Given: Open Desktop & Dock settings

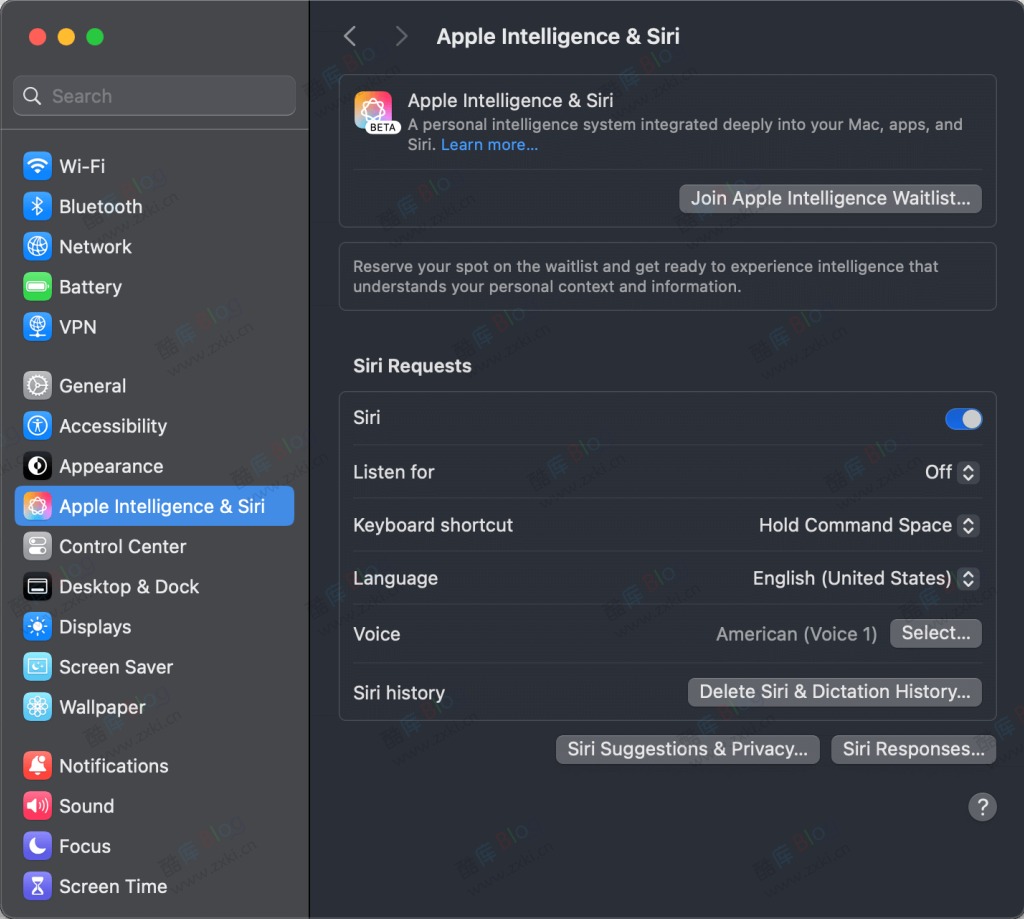Looking at the screenshot, I should [129, 587].
